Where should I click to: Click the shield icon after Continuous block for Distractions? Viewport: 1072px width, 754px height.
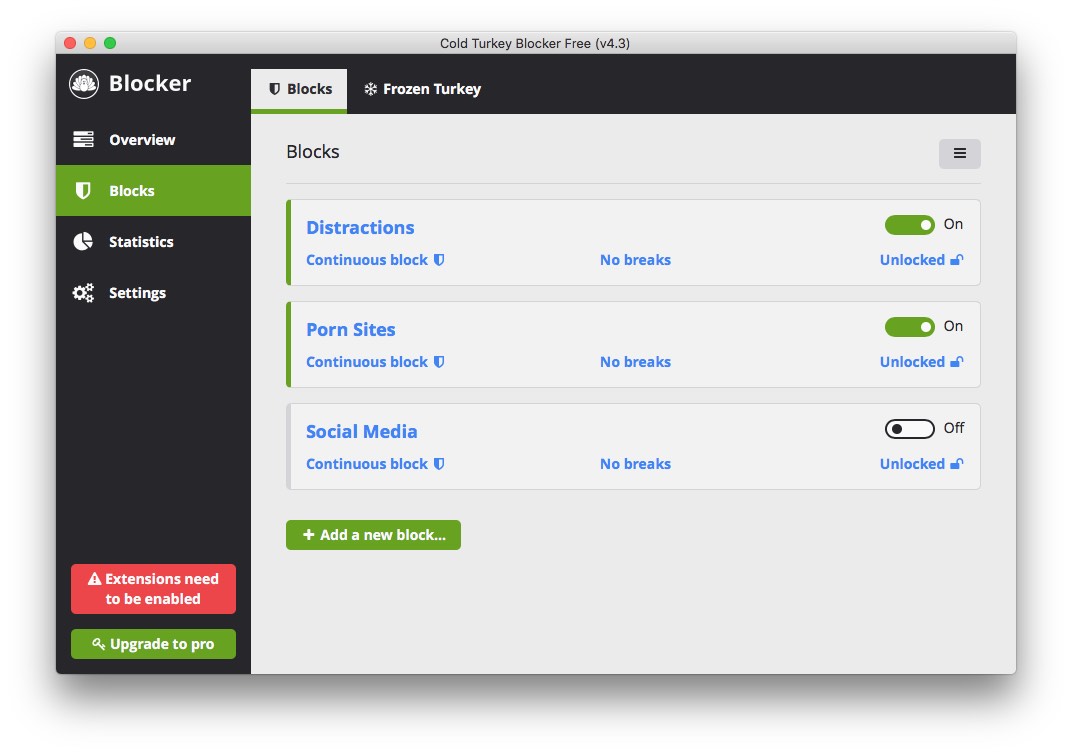point(439,259)
